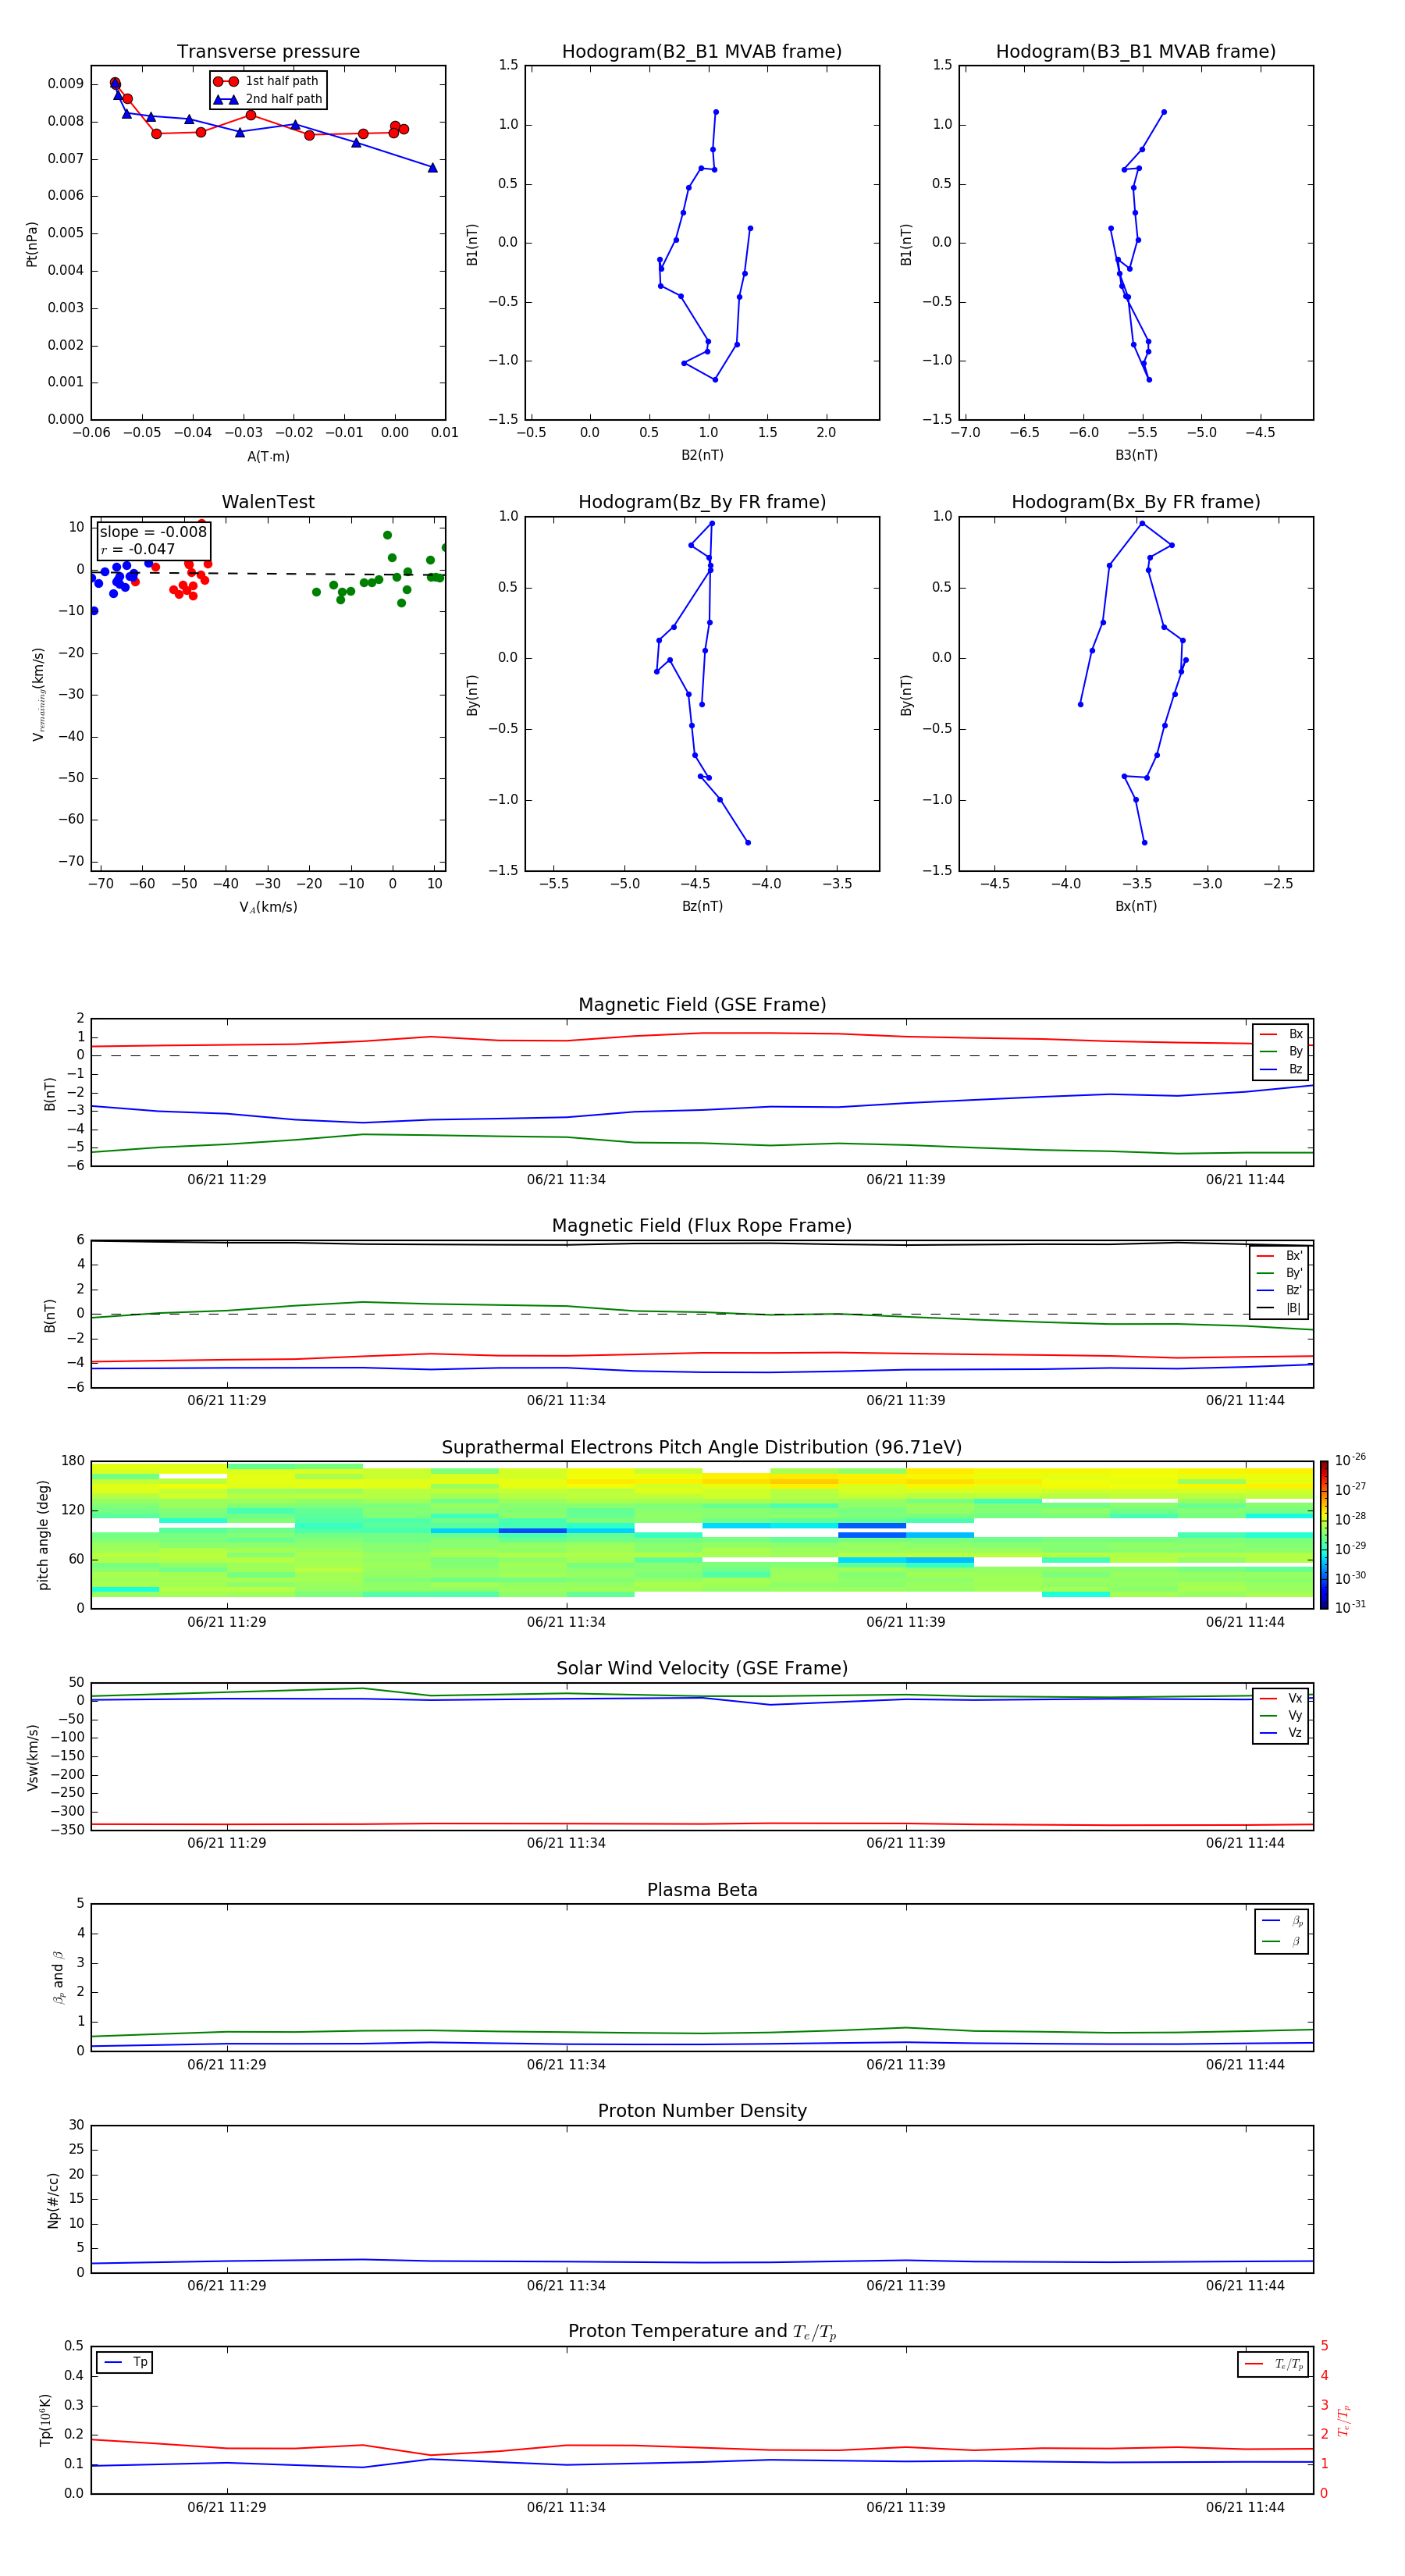The width and height of the screenshot is (1405, 2576).
Task: Click the 'Hodogram(B2_B1 MVAB frame)' title
Action: (702, 52)
